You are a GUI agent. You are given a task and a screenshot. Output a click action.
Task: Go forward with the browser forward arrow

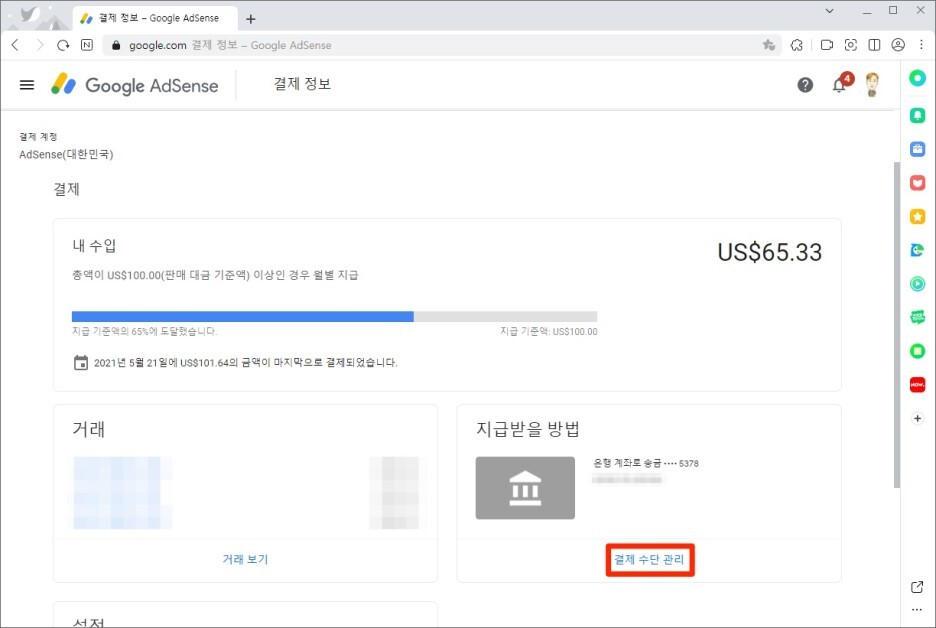pos(39,45)
